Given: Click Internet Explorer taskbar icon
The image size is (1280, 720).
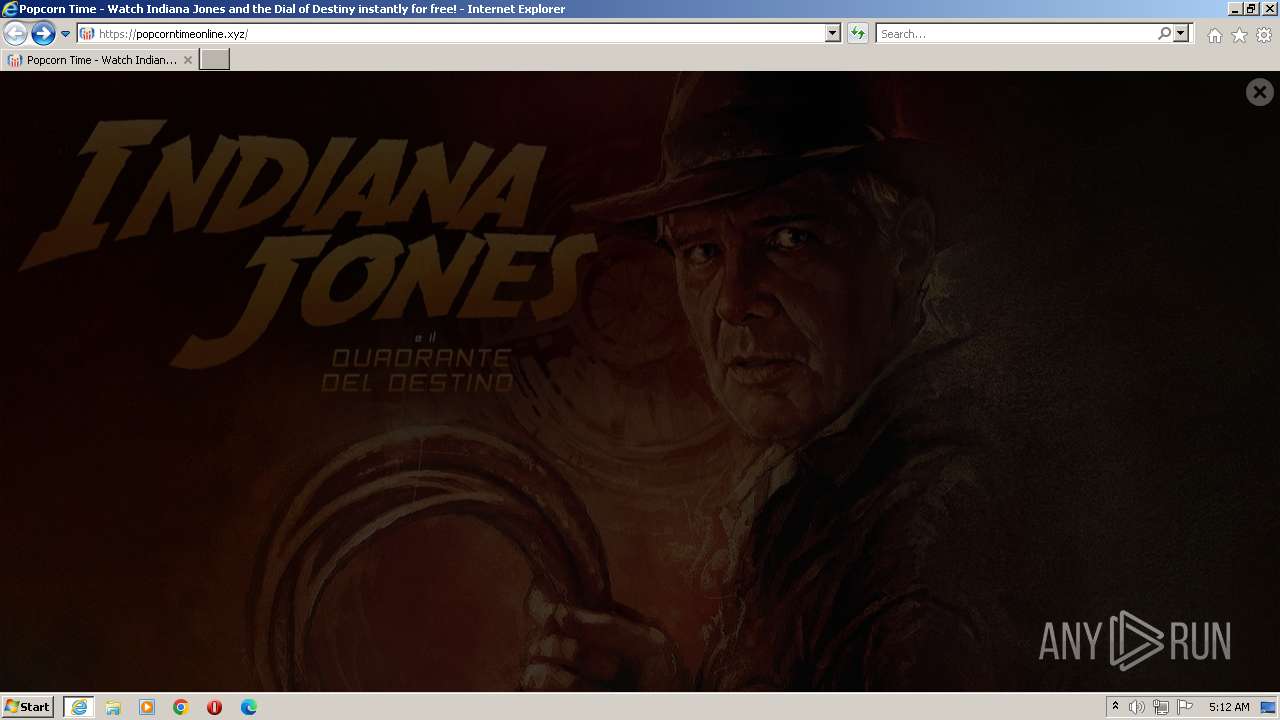Looking at the screenshot, I should pos(79,707).
